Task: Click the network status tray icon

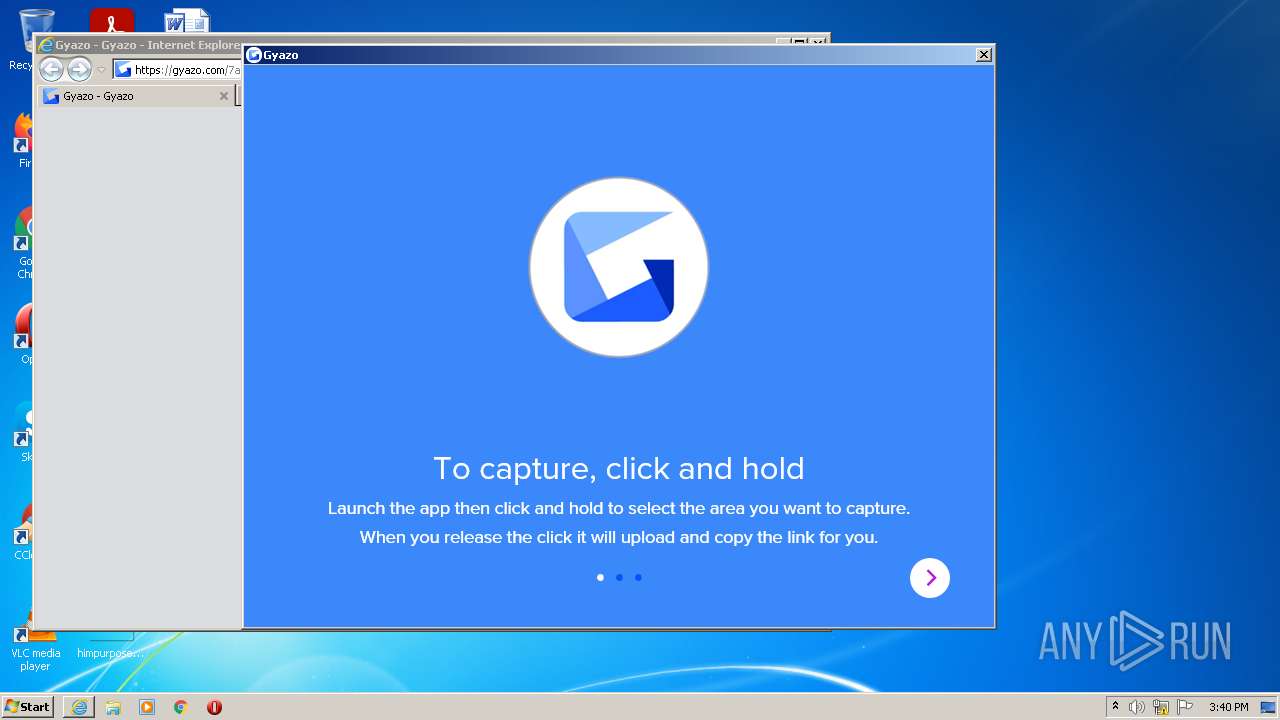Action: click(1161, 707)
